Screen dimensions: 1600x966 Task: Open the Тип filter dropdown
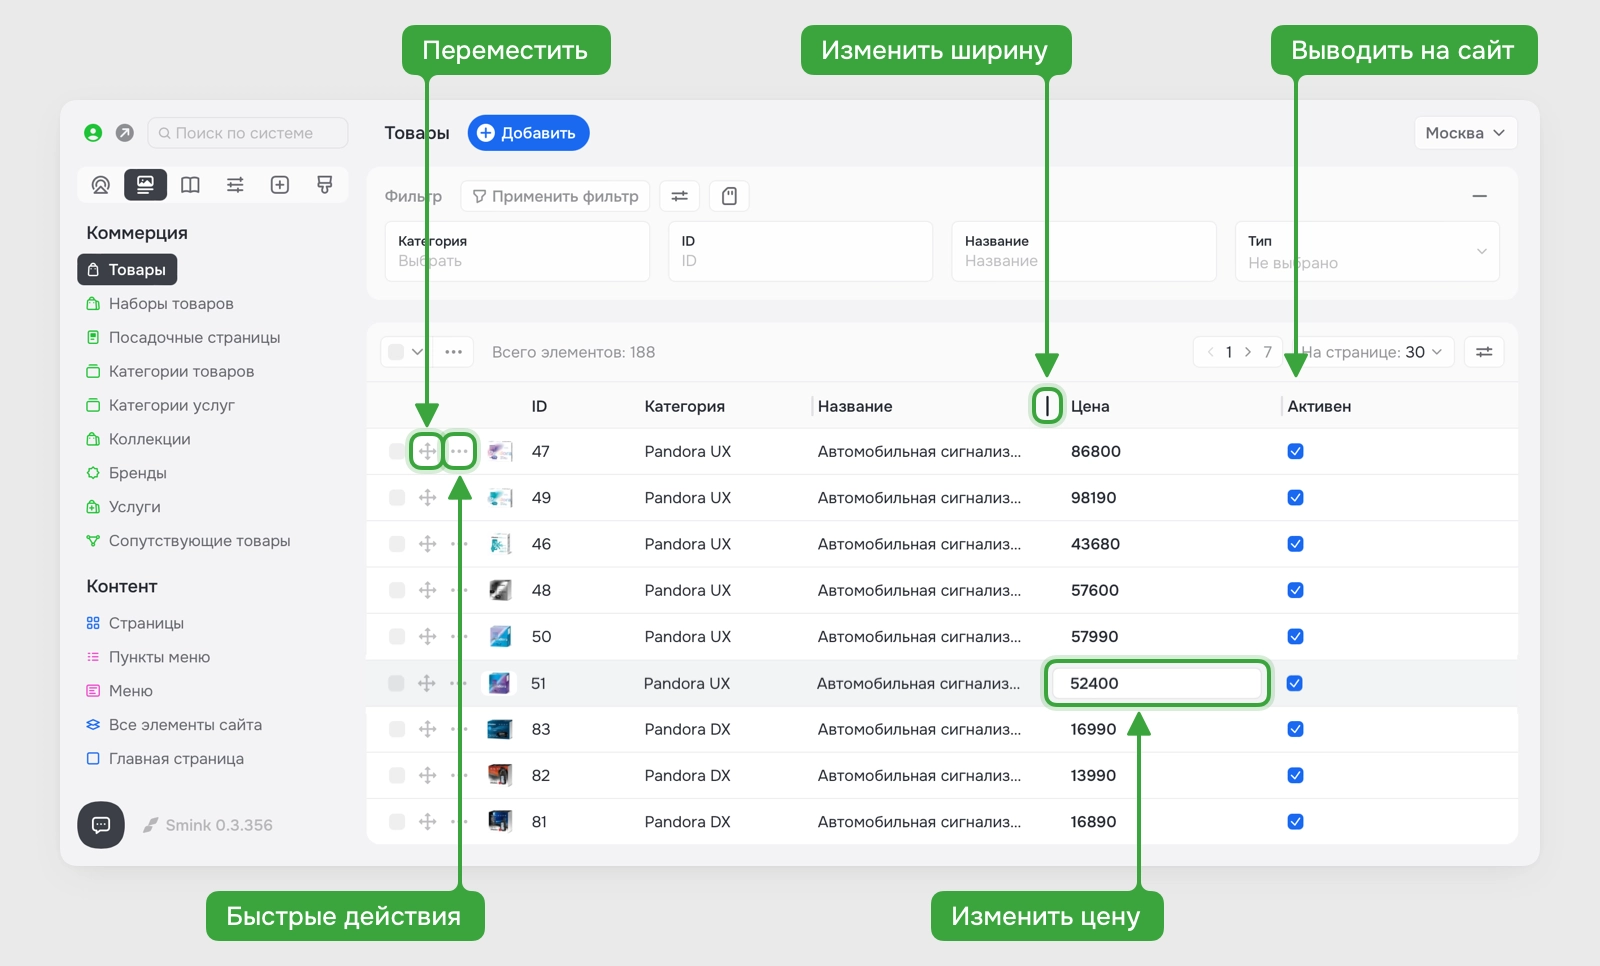(1366, 252)
